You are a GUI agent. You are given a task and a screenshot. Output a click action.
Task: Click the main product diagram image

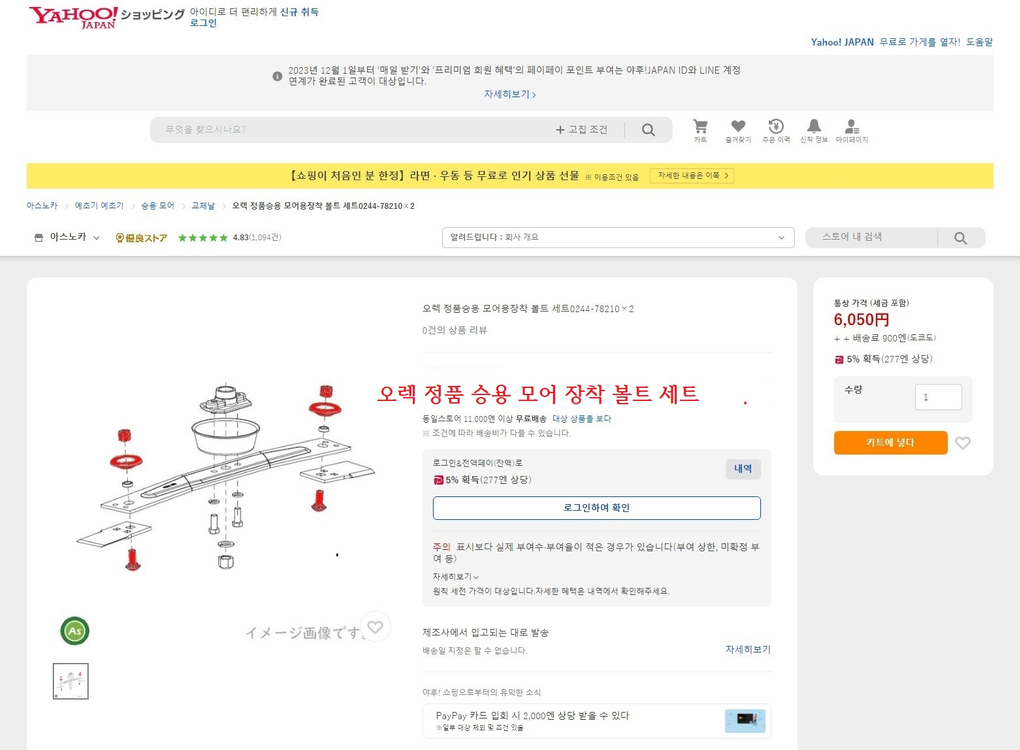tap(226, 477)
